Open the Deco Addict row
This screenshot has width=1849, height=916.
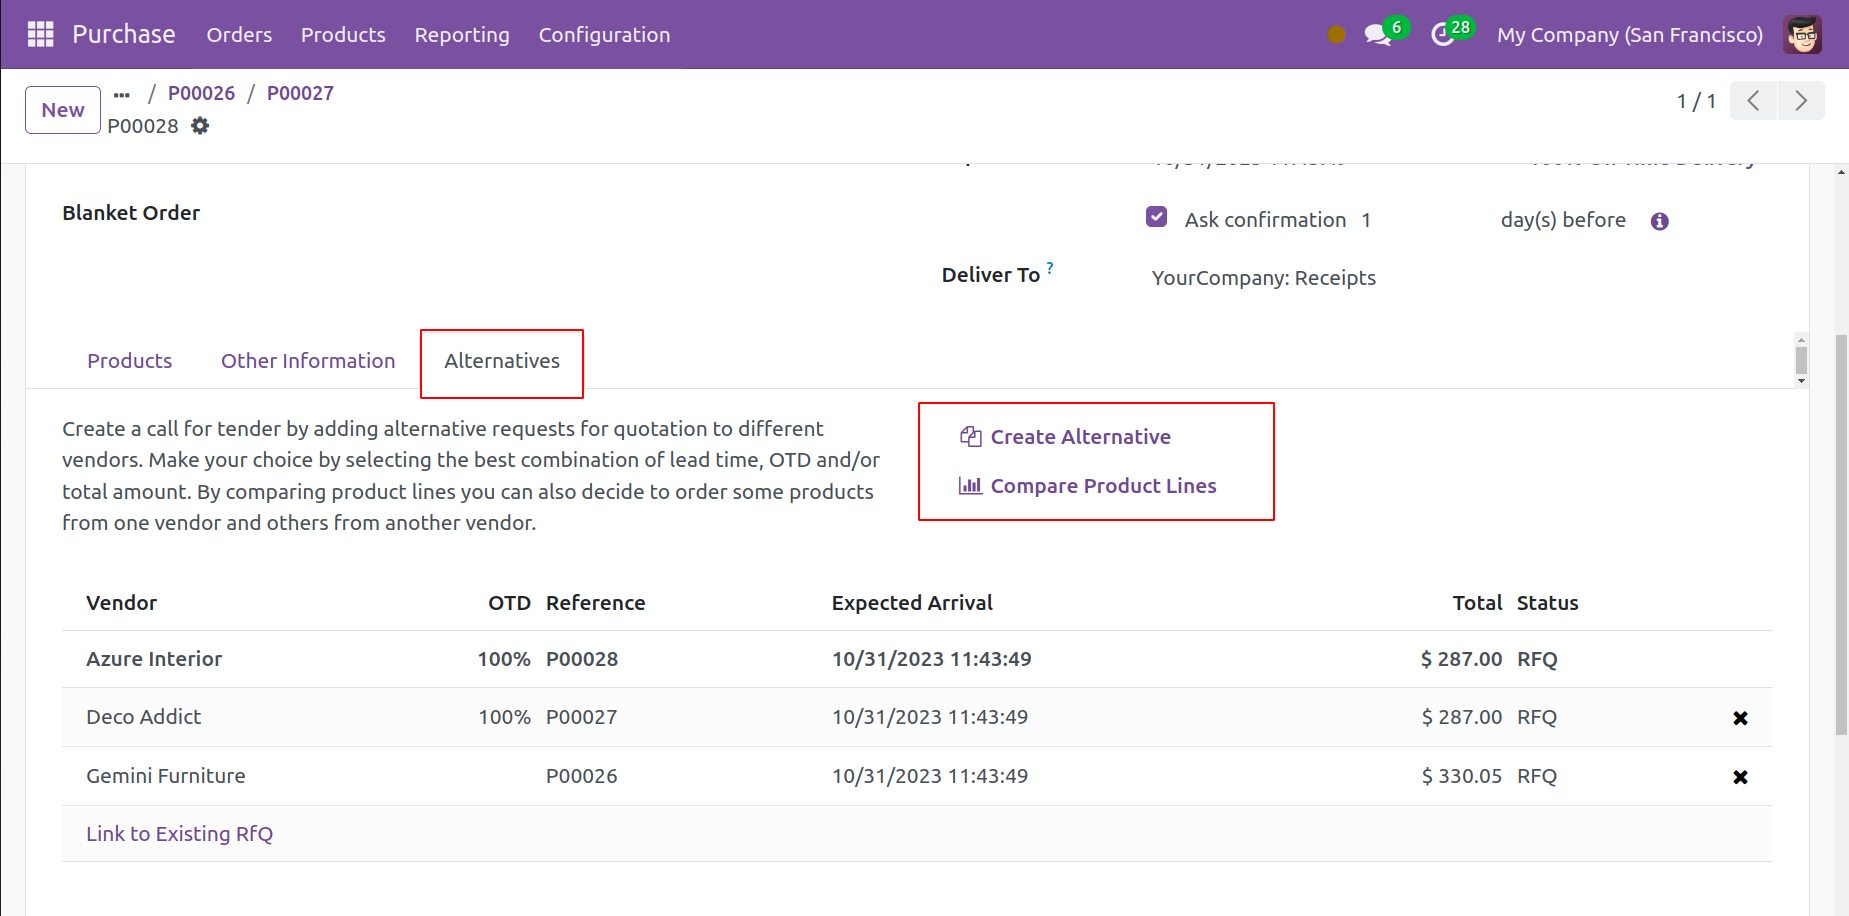click(917, 717)
